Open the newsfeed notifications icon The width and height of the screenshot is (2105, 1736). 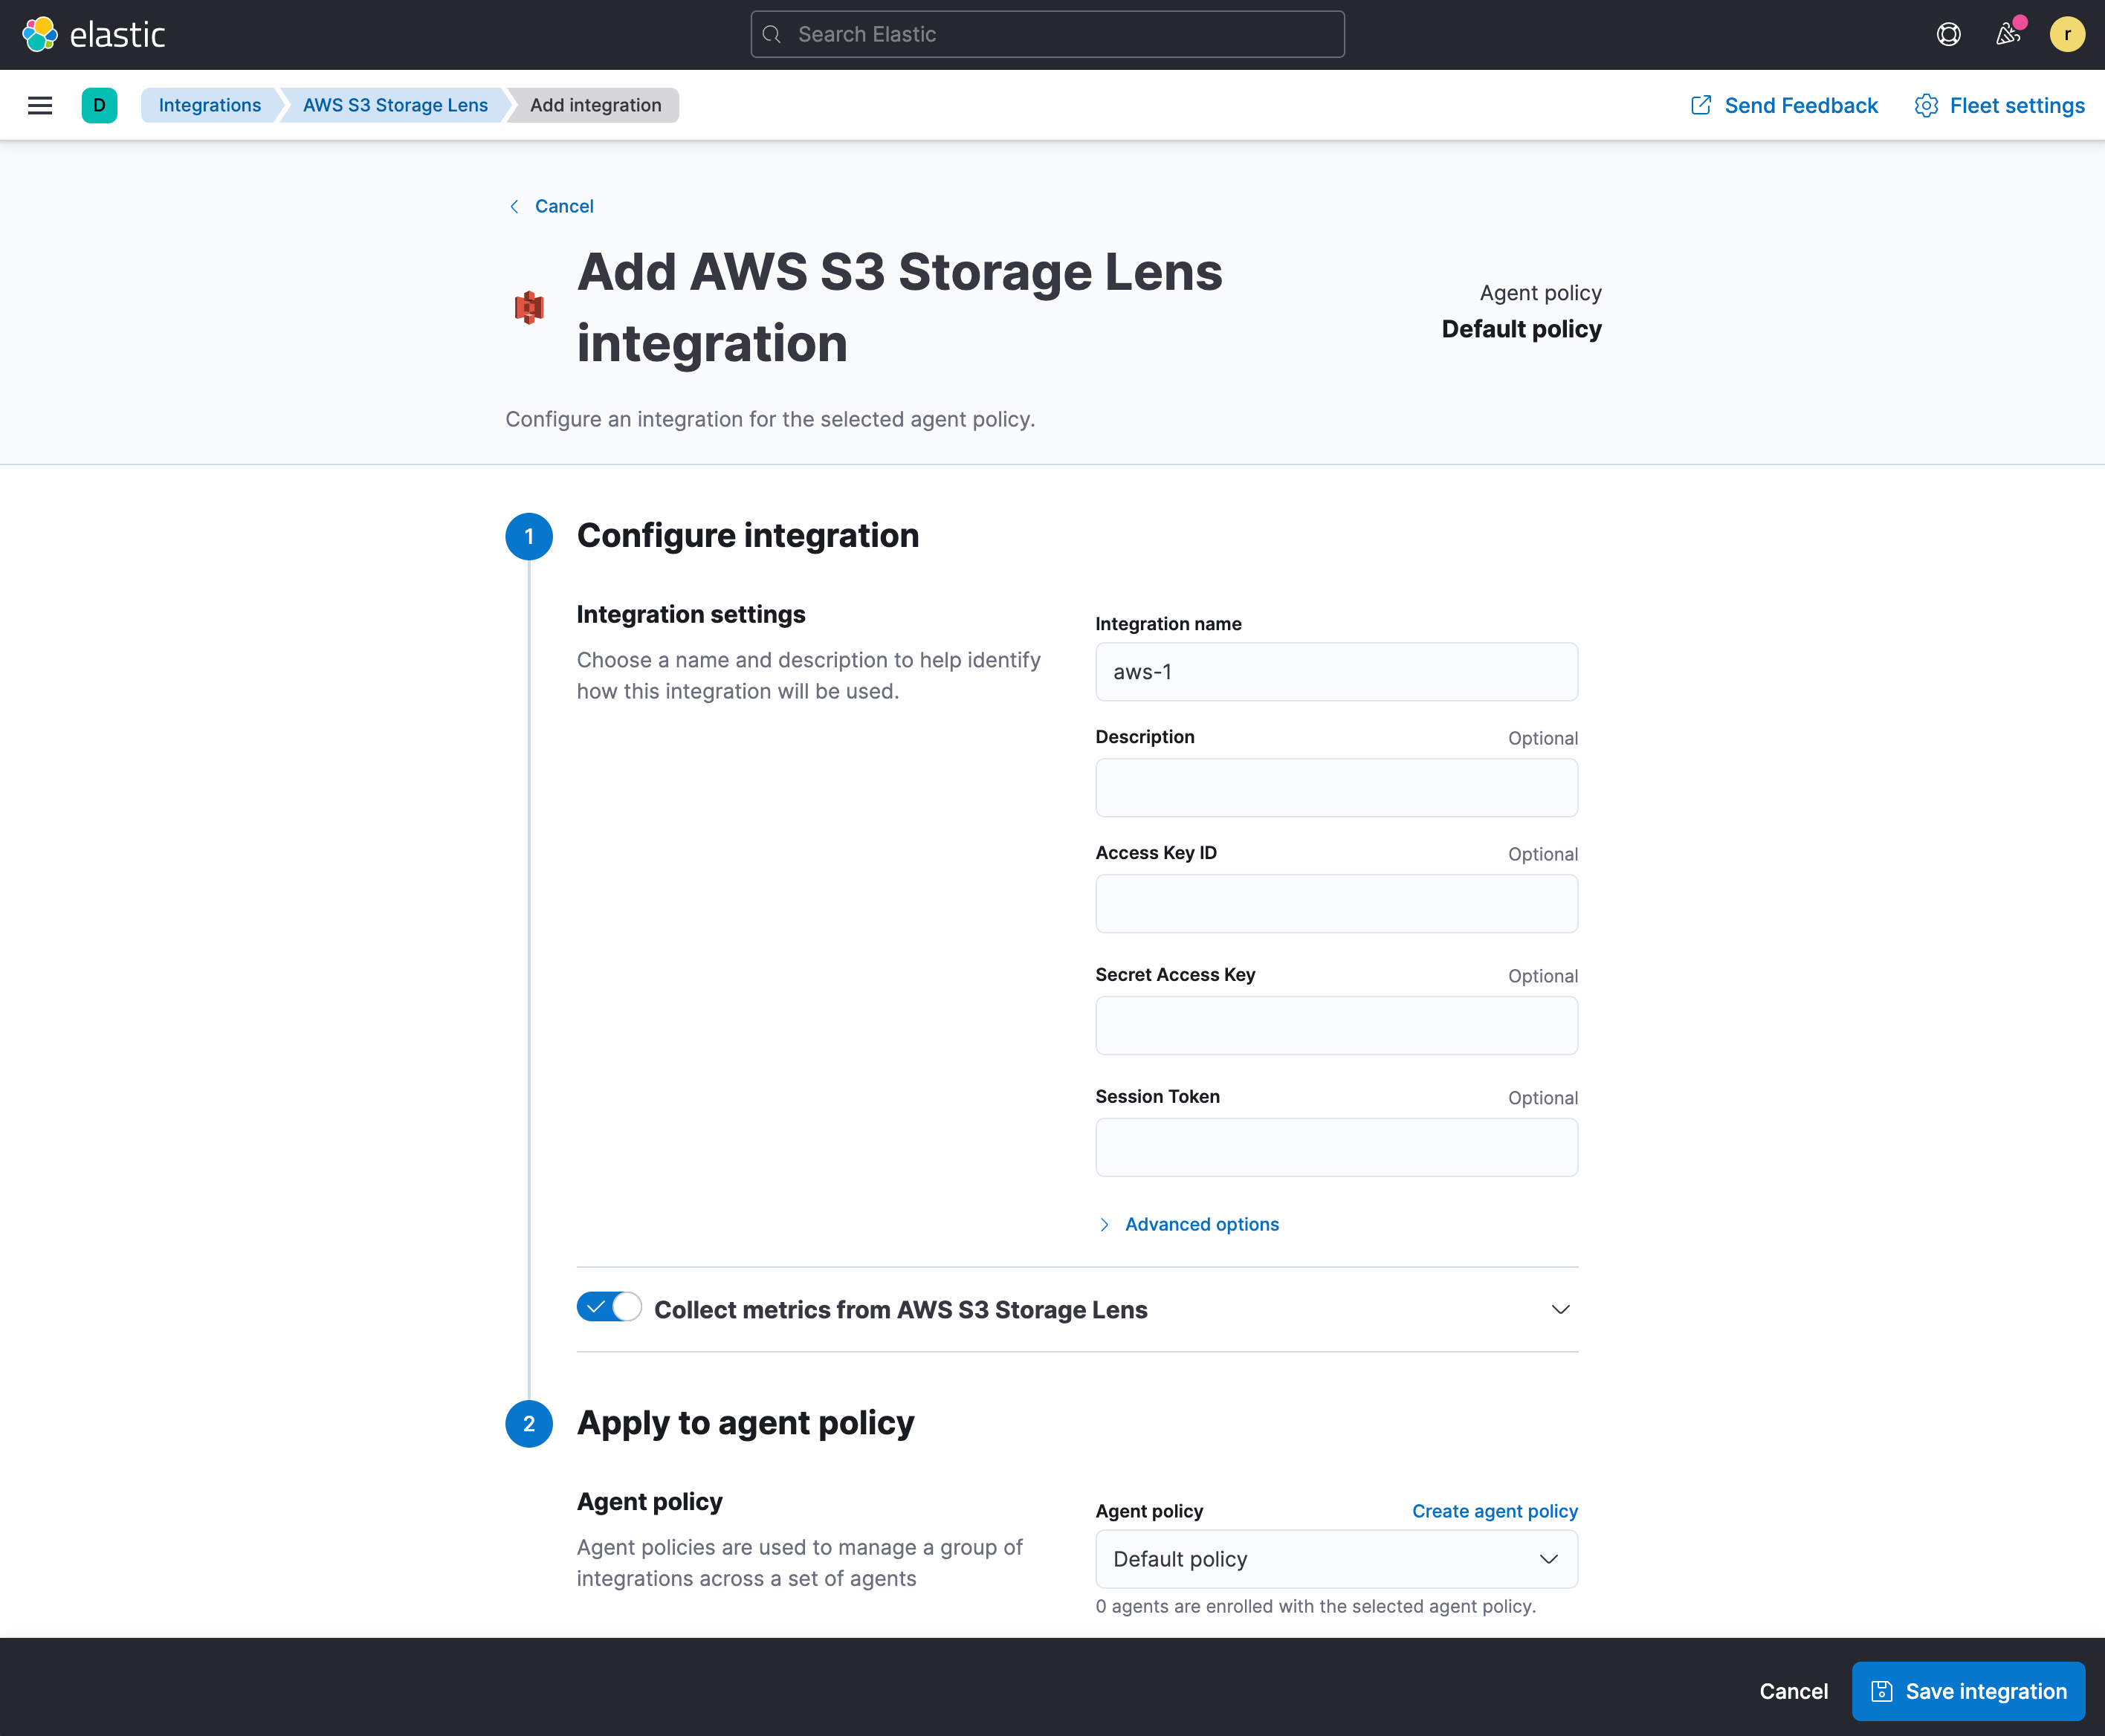click(2007, 34)
